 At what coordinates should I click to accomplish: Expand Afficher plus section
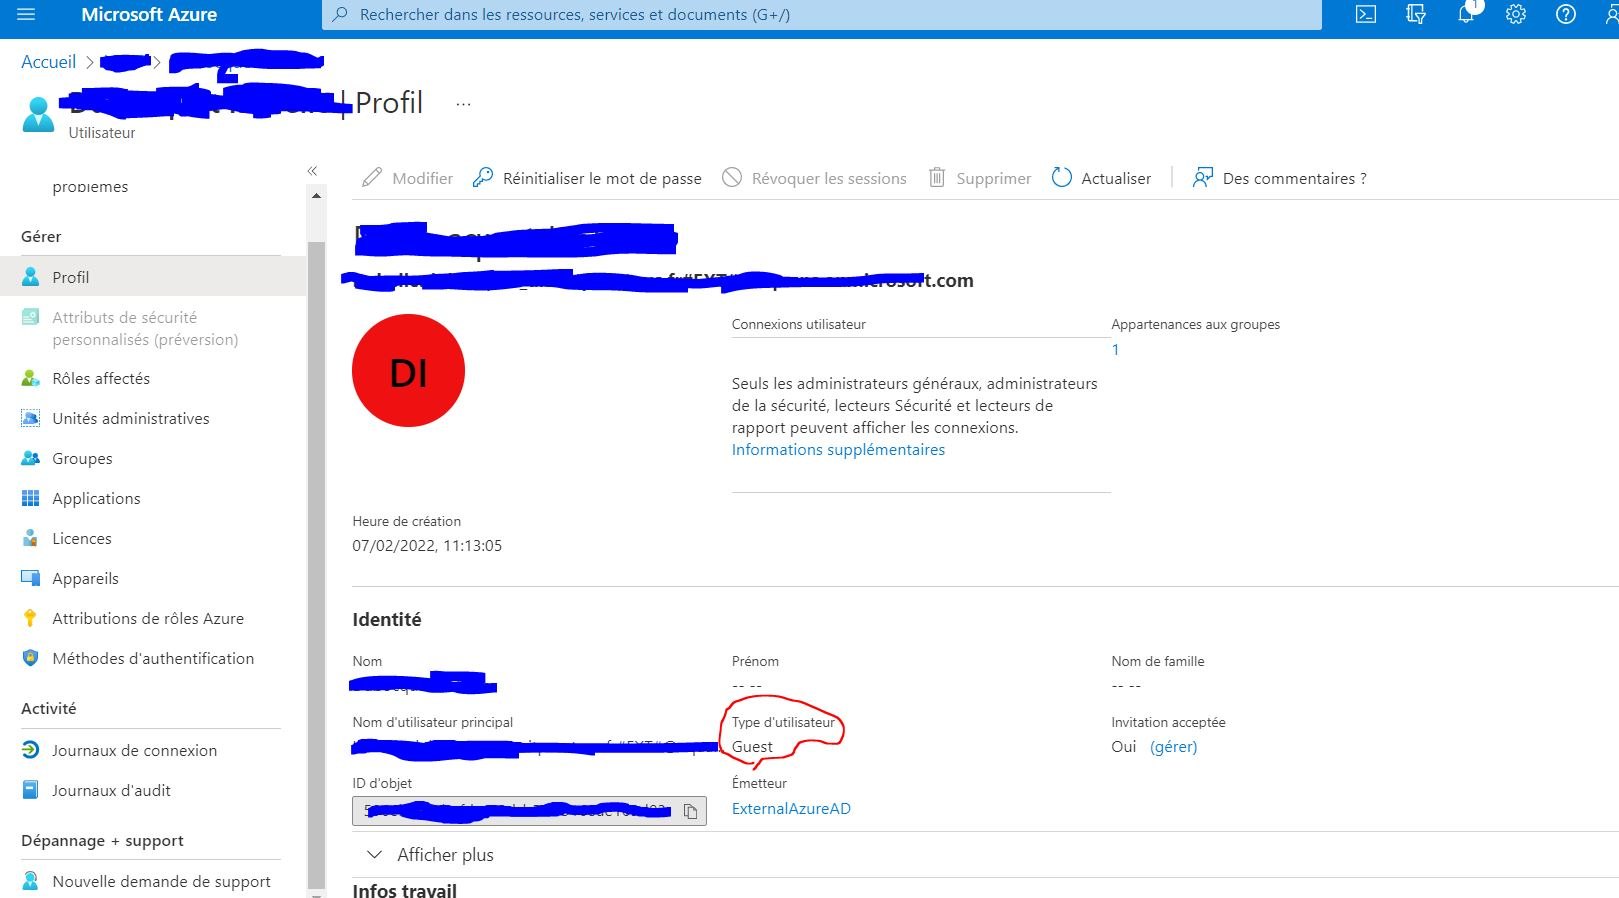pyautogui.click(x=430, y=855)
